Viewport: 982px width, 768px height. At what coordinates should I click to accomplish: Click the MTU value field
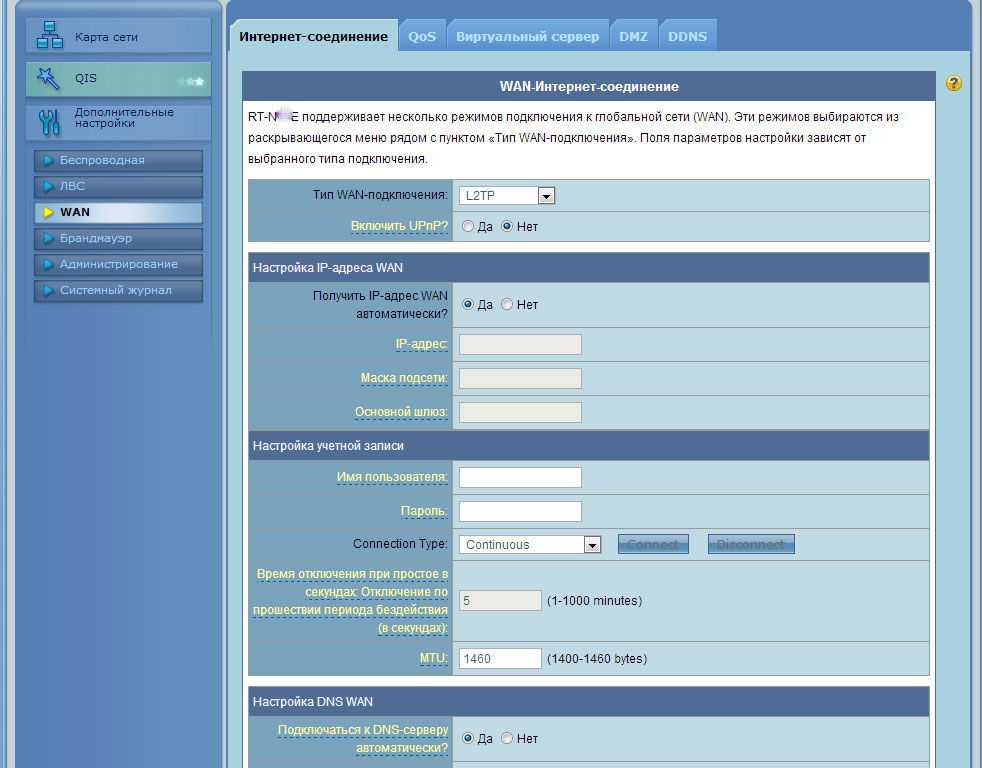tap(500, 659)
